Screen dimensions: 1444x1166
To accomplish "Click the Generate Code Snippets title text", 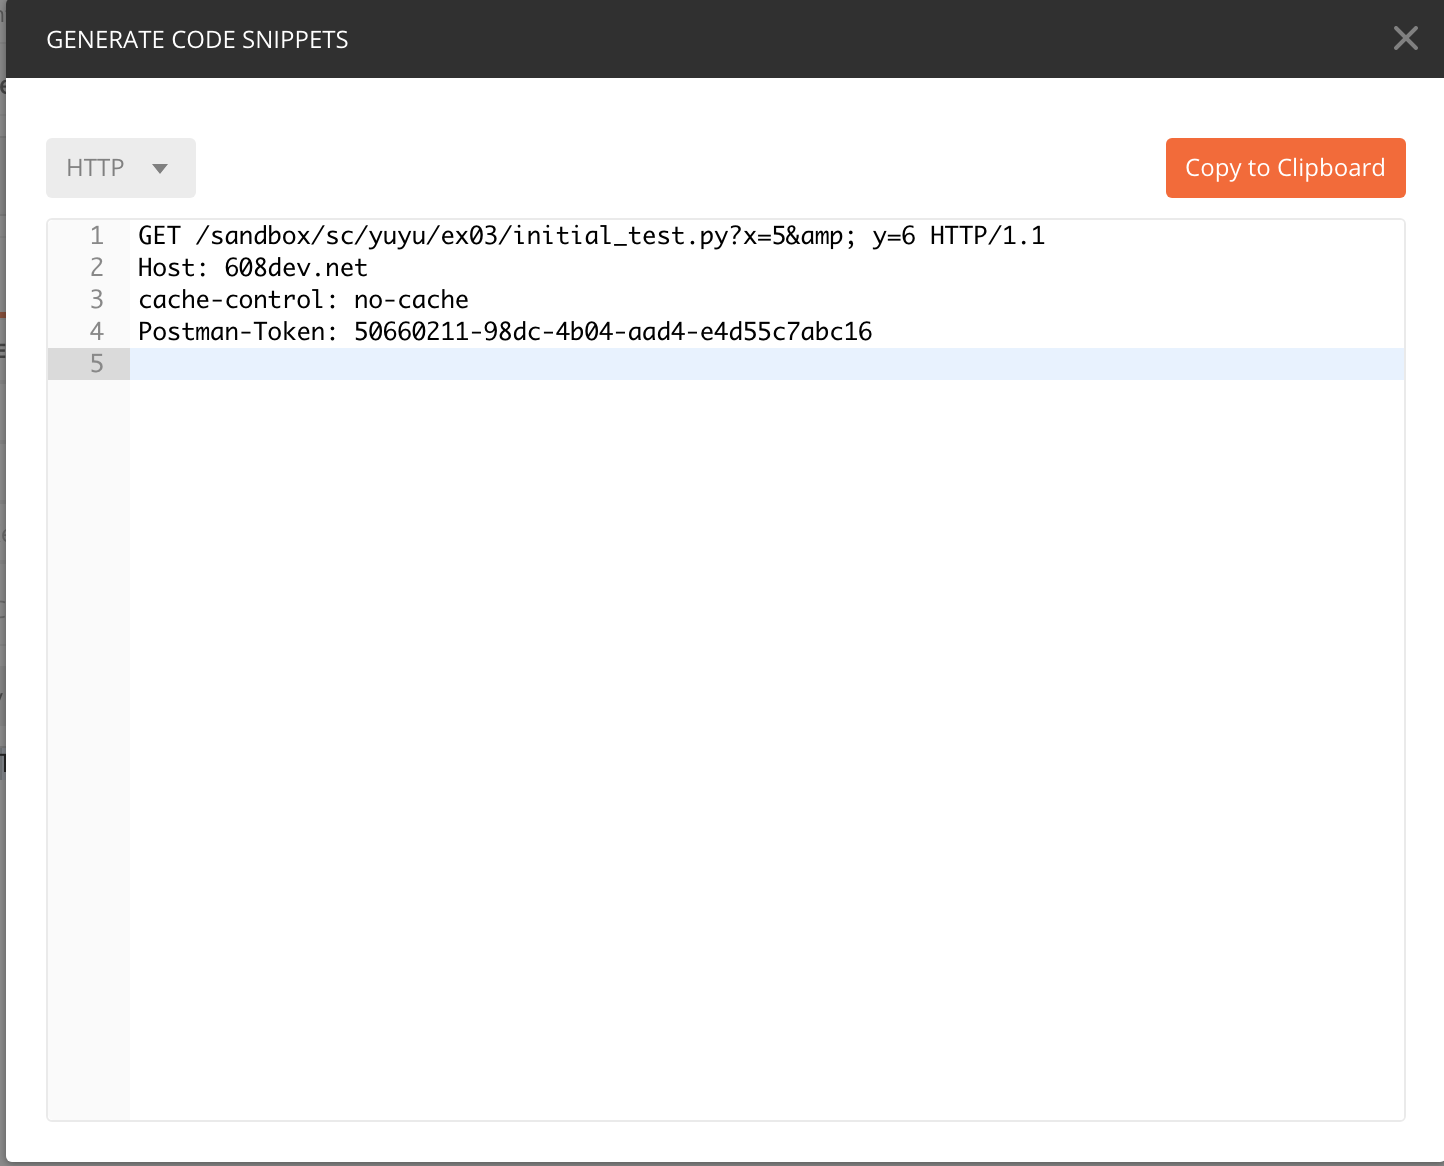I will tap(197, 40).
